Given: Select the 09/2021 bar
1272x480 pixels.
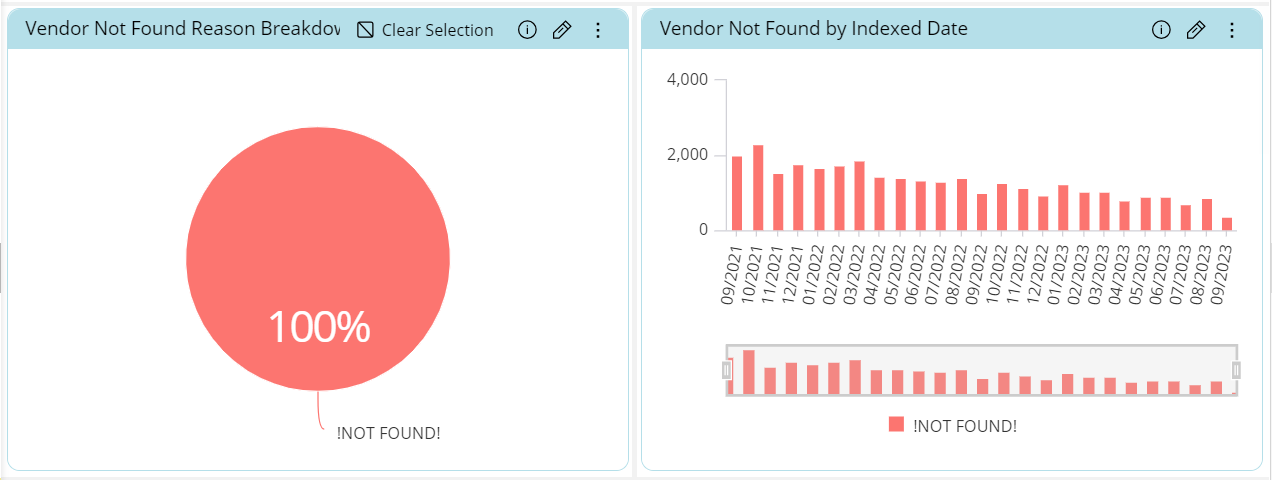Looking at the screenshot, I should (x=737, y=193).
